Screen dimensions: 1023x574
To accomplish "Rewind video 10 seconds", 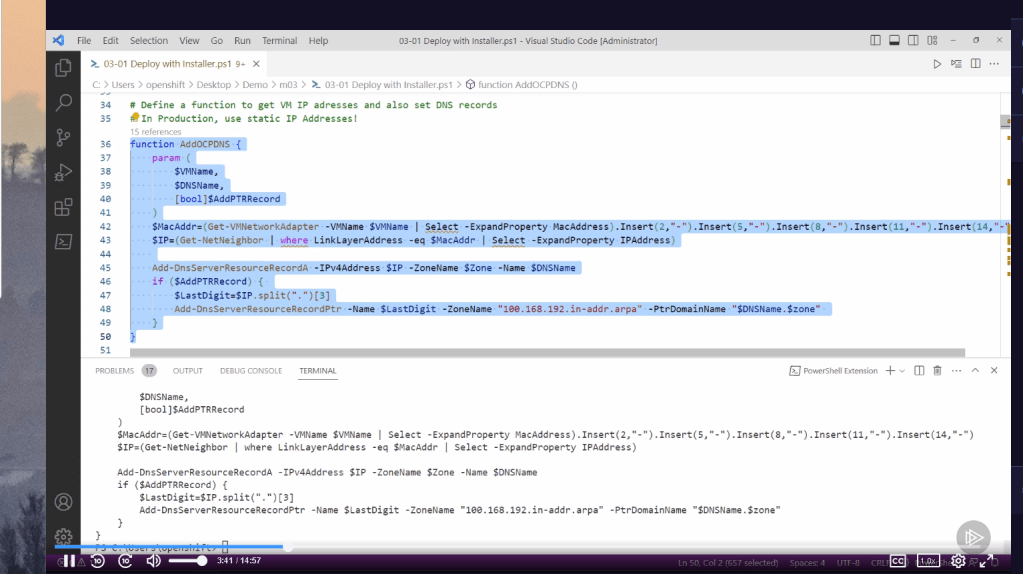I will (x=98, y=561).
